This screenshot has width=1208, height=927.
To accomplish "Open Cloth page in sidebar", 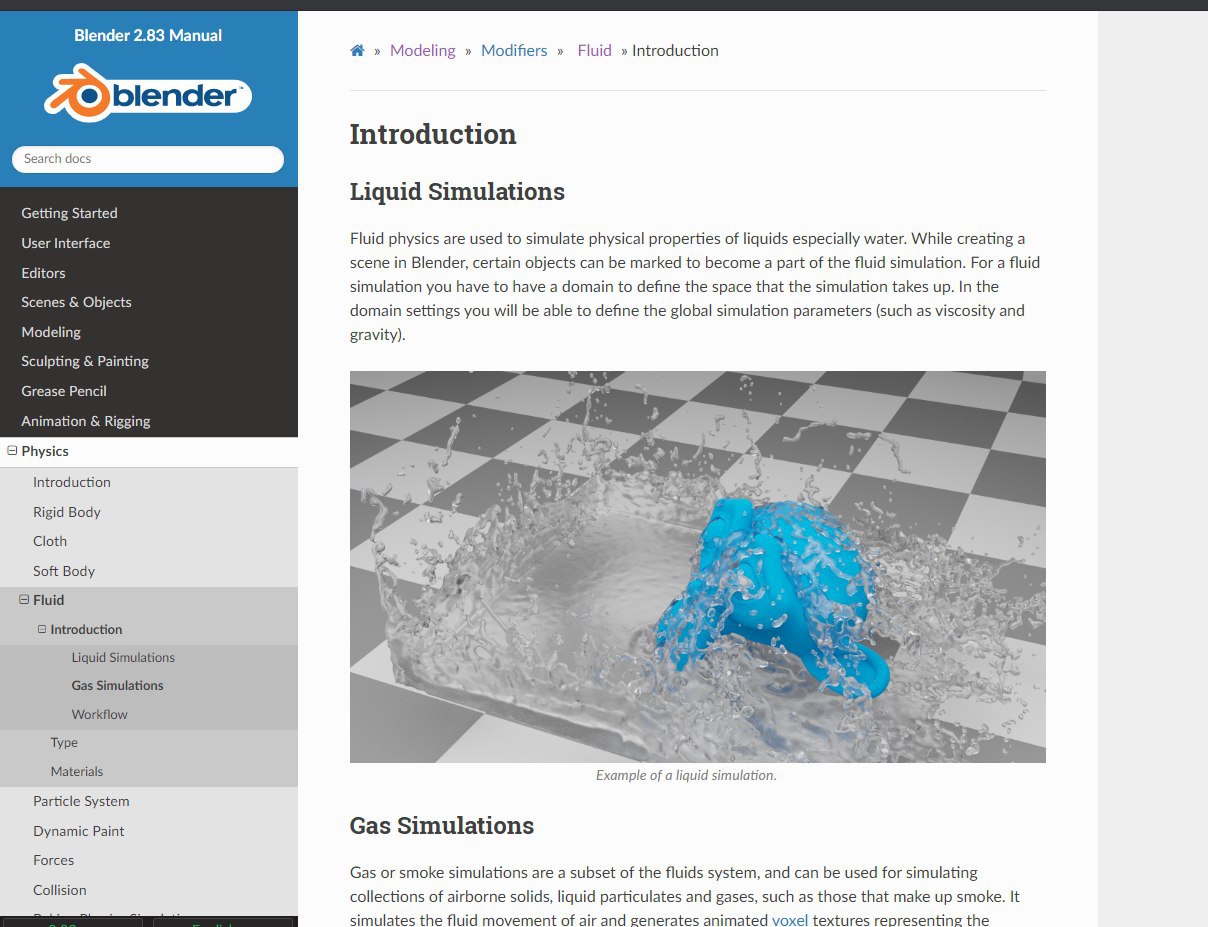I will click(50, 541).
